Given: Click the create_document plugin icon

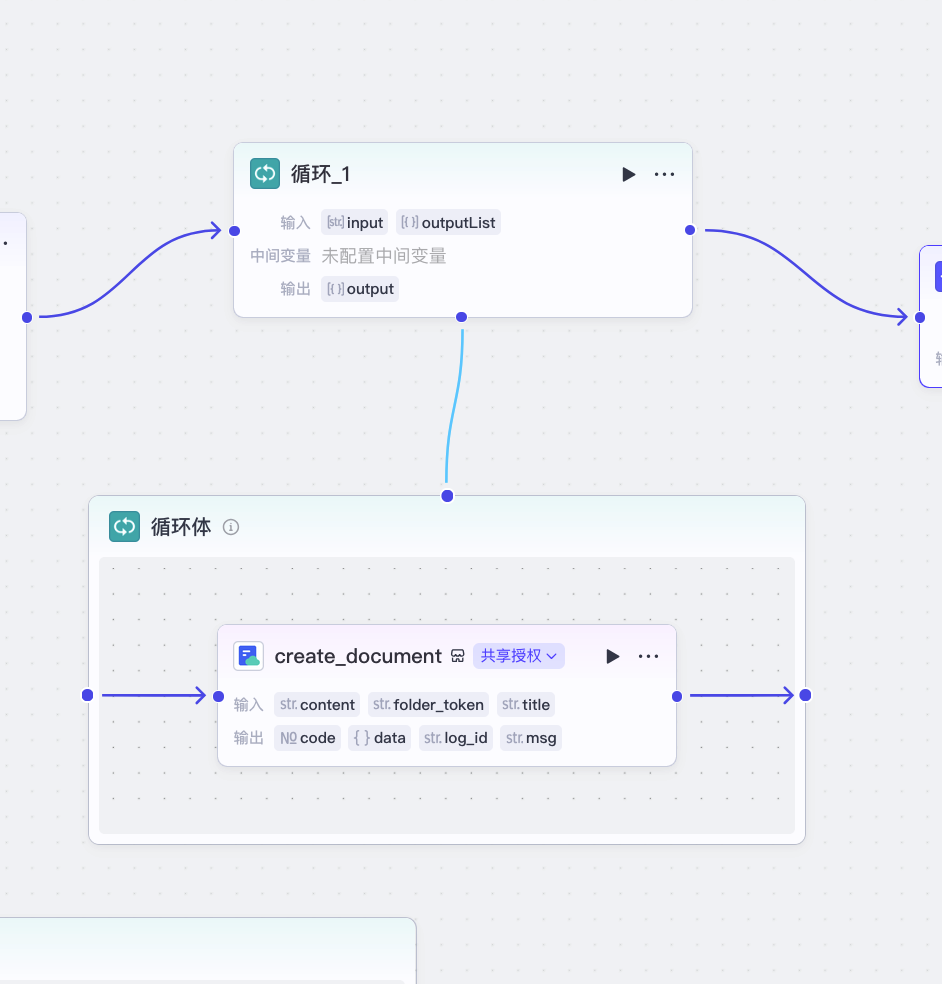Looking at the screenshot, I should pos(249,656).
